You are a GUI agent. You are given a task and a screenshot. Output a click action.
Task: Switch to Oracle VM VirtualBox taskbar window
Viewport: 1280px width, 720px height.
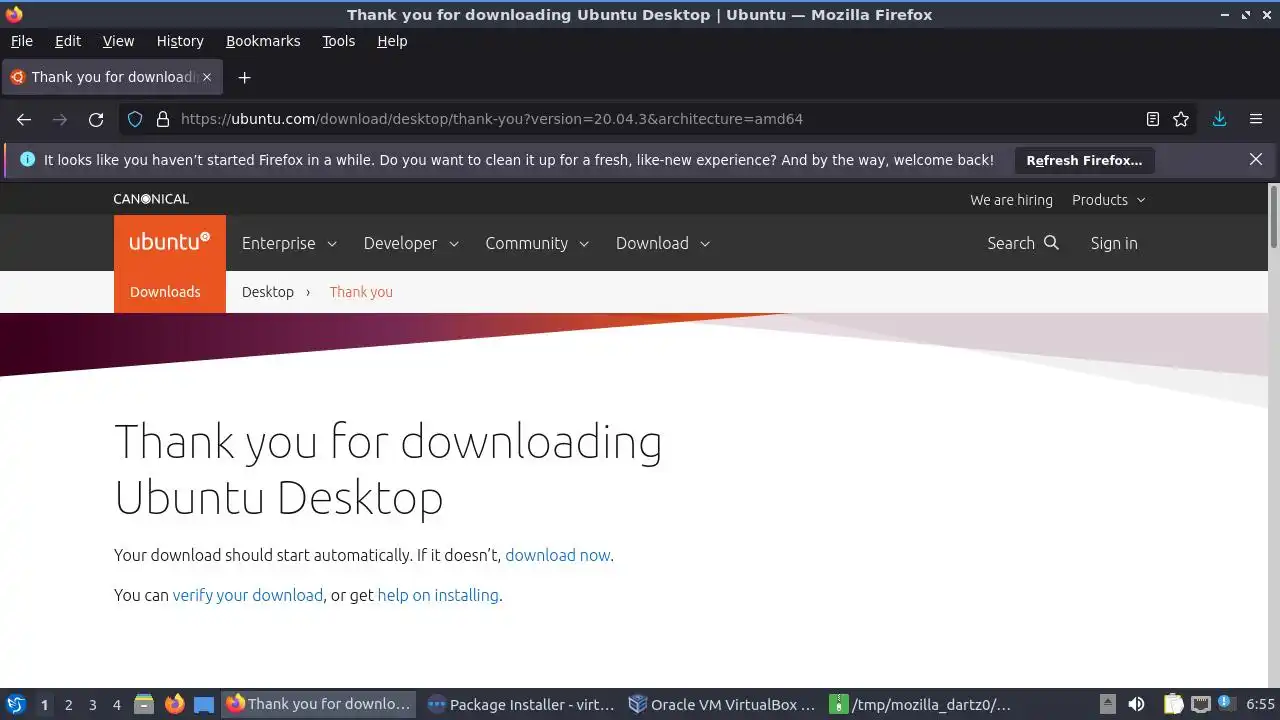point(722,704)
